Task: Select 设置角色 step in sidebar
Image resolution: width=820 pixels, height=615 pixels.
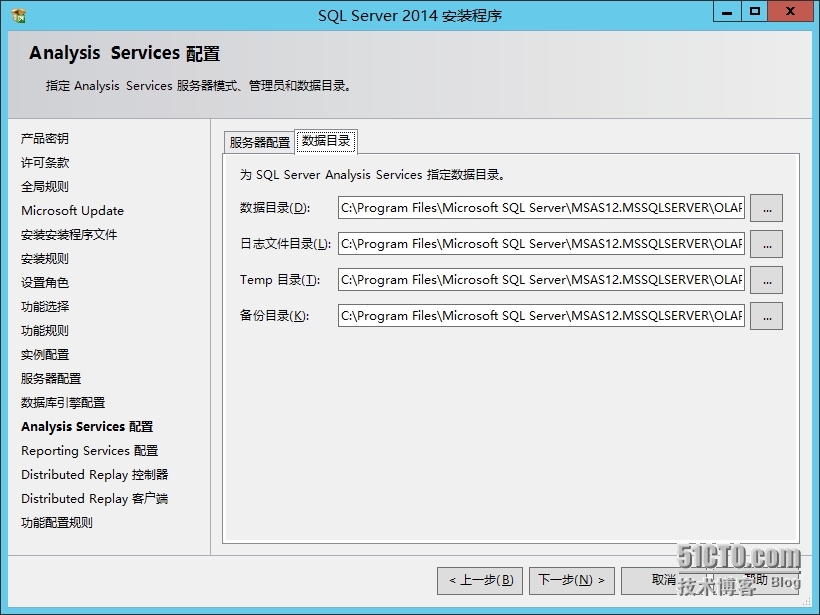Action: click(x=45, y=283)
